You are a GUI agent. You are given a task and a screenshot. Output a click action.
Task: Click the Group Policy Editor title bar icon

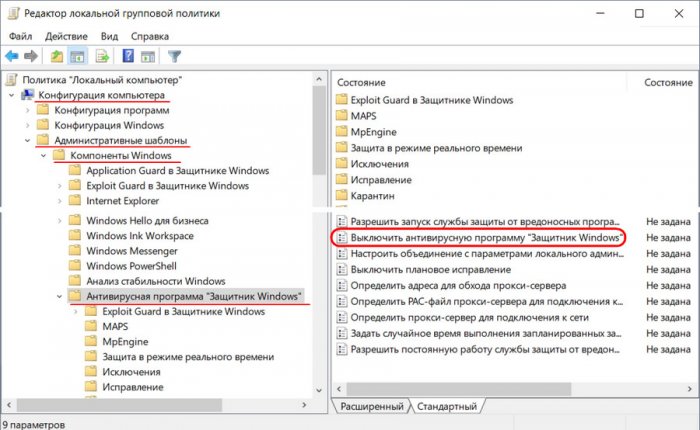pos(13,13)
